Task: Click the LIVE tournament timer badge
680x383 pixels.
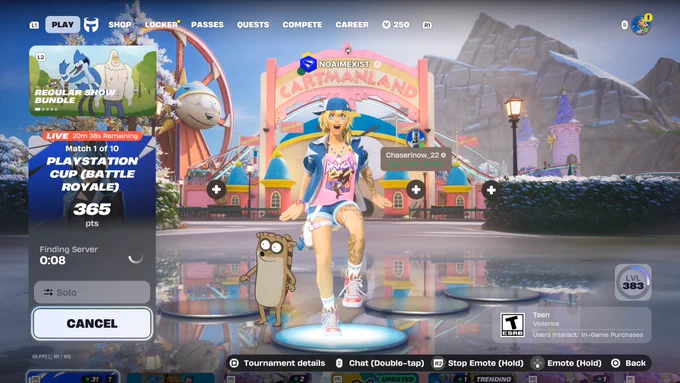Action: click(92, 136)
